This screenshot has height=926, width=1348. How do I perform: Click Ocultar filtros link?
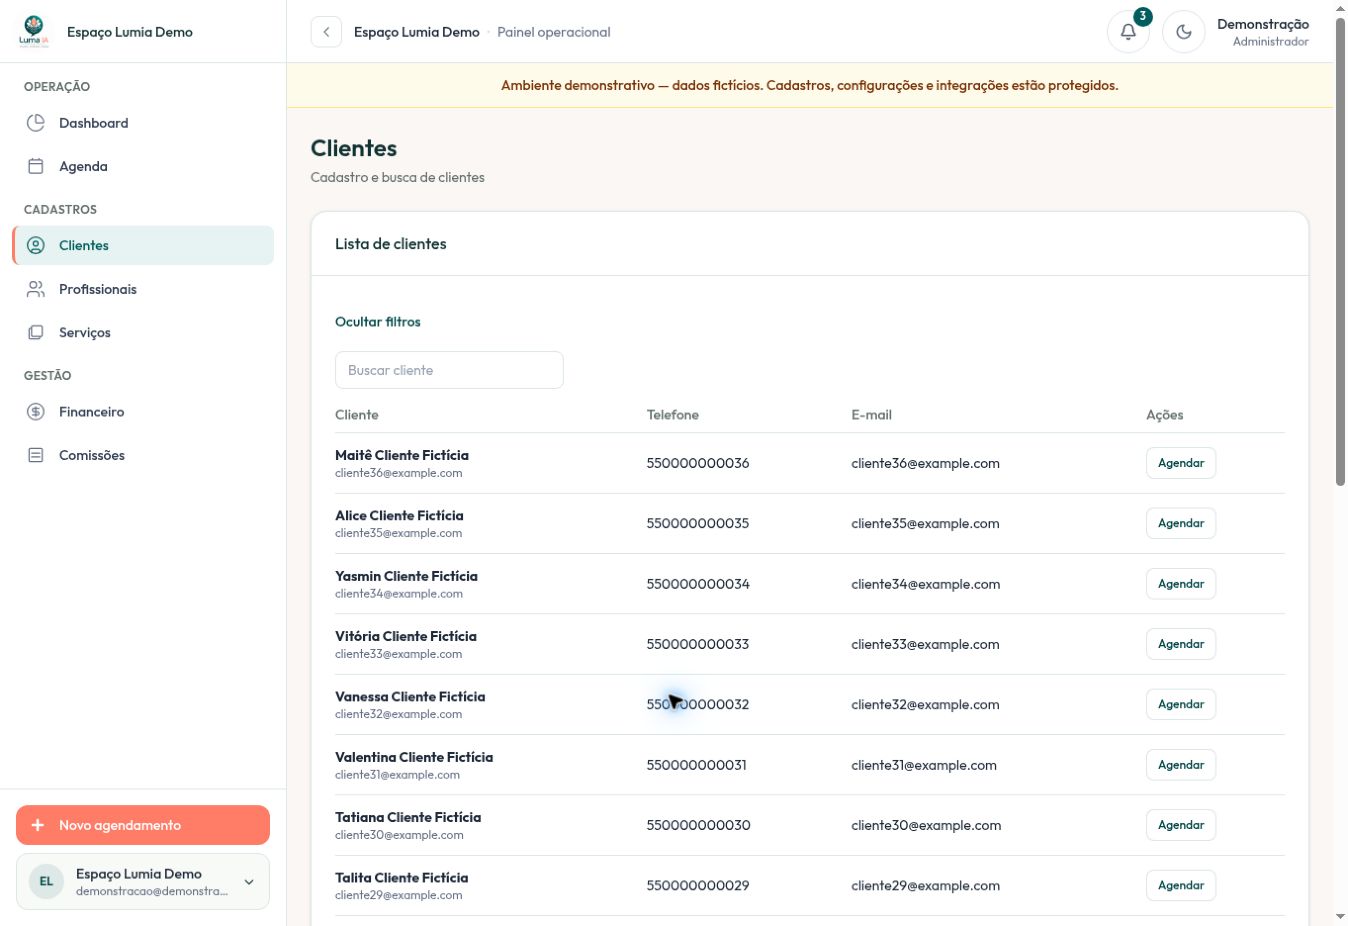378,322
